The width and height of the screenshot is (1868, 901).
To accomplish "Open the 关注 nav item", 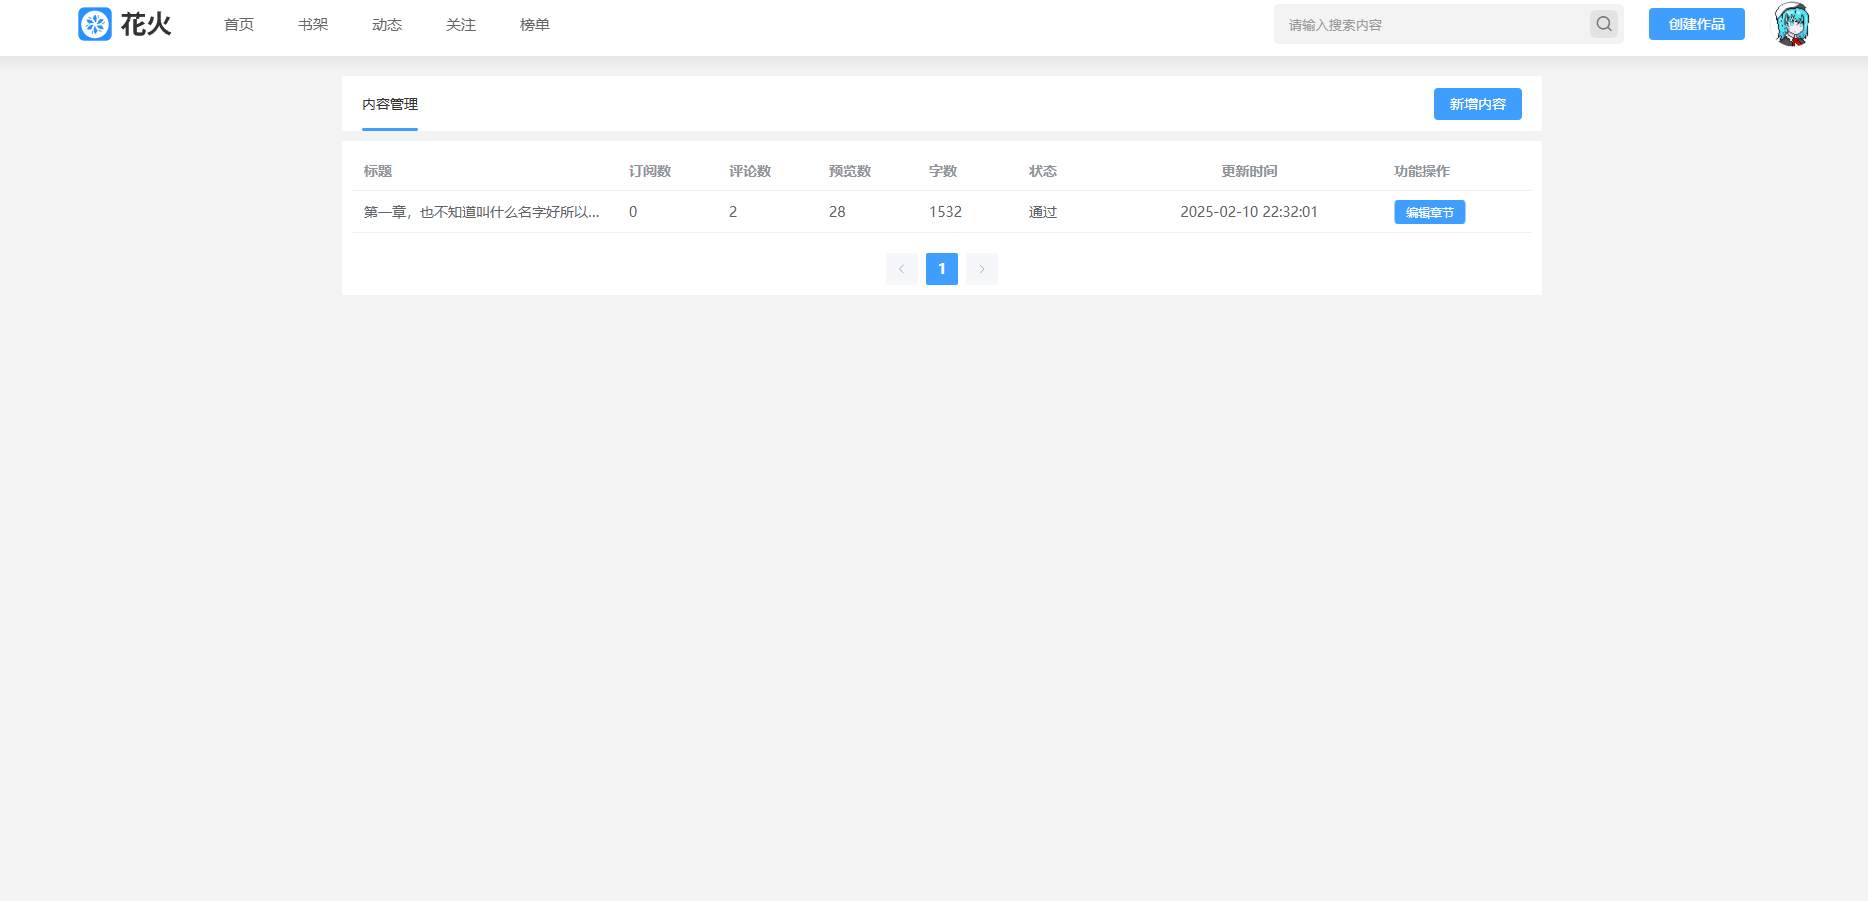I will (x=461, y=24).
